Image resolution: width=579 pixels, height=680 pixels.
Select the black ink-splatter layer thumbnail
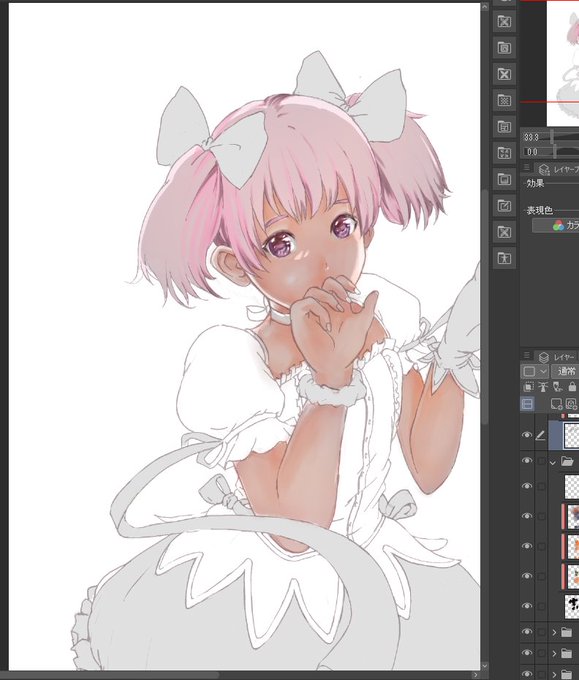tap(572, 606)
